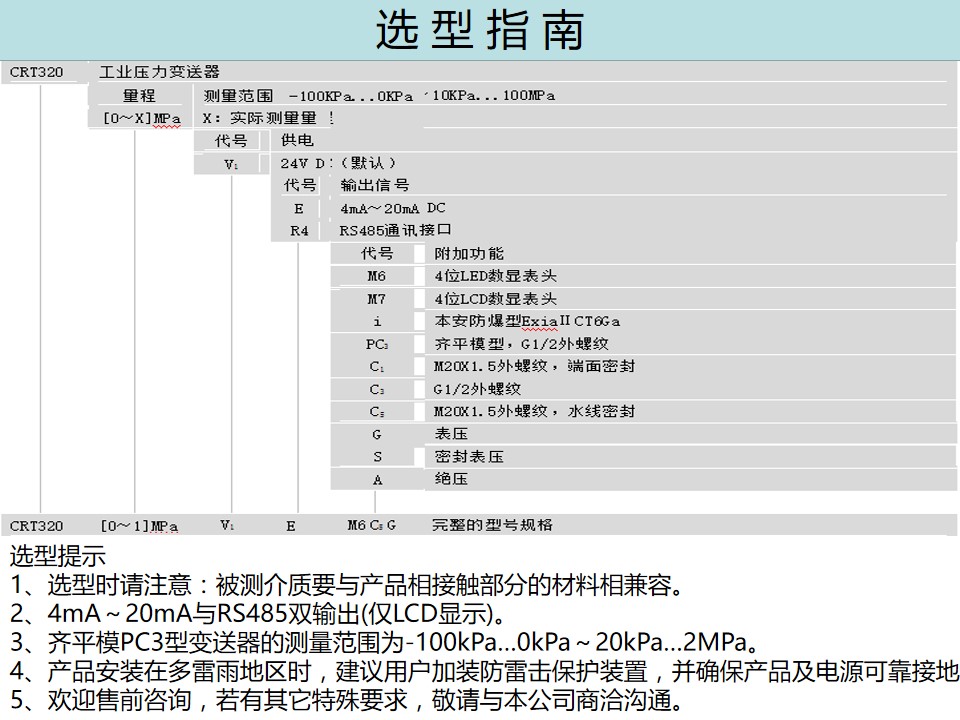Click the 选型提示 heading
This screenshot has height=720, width=960.
57,556
